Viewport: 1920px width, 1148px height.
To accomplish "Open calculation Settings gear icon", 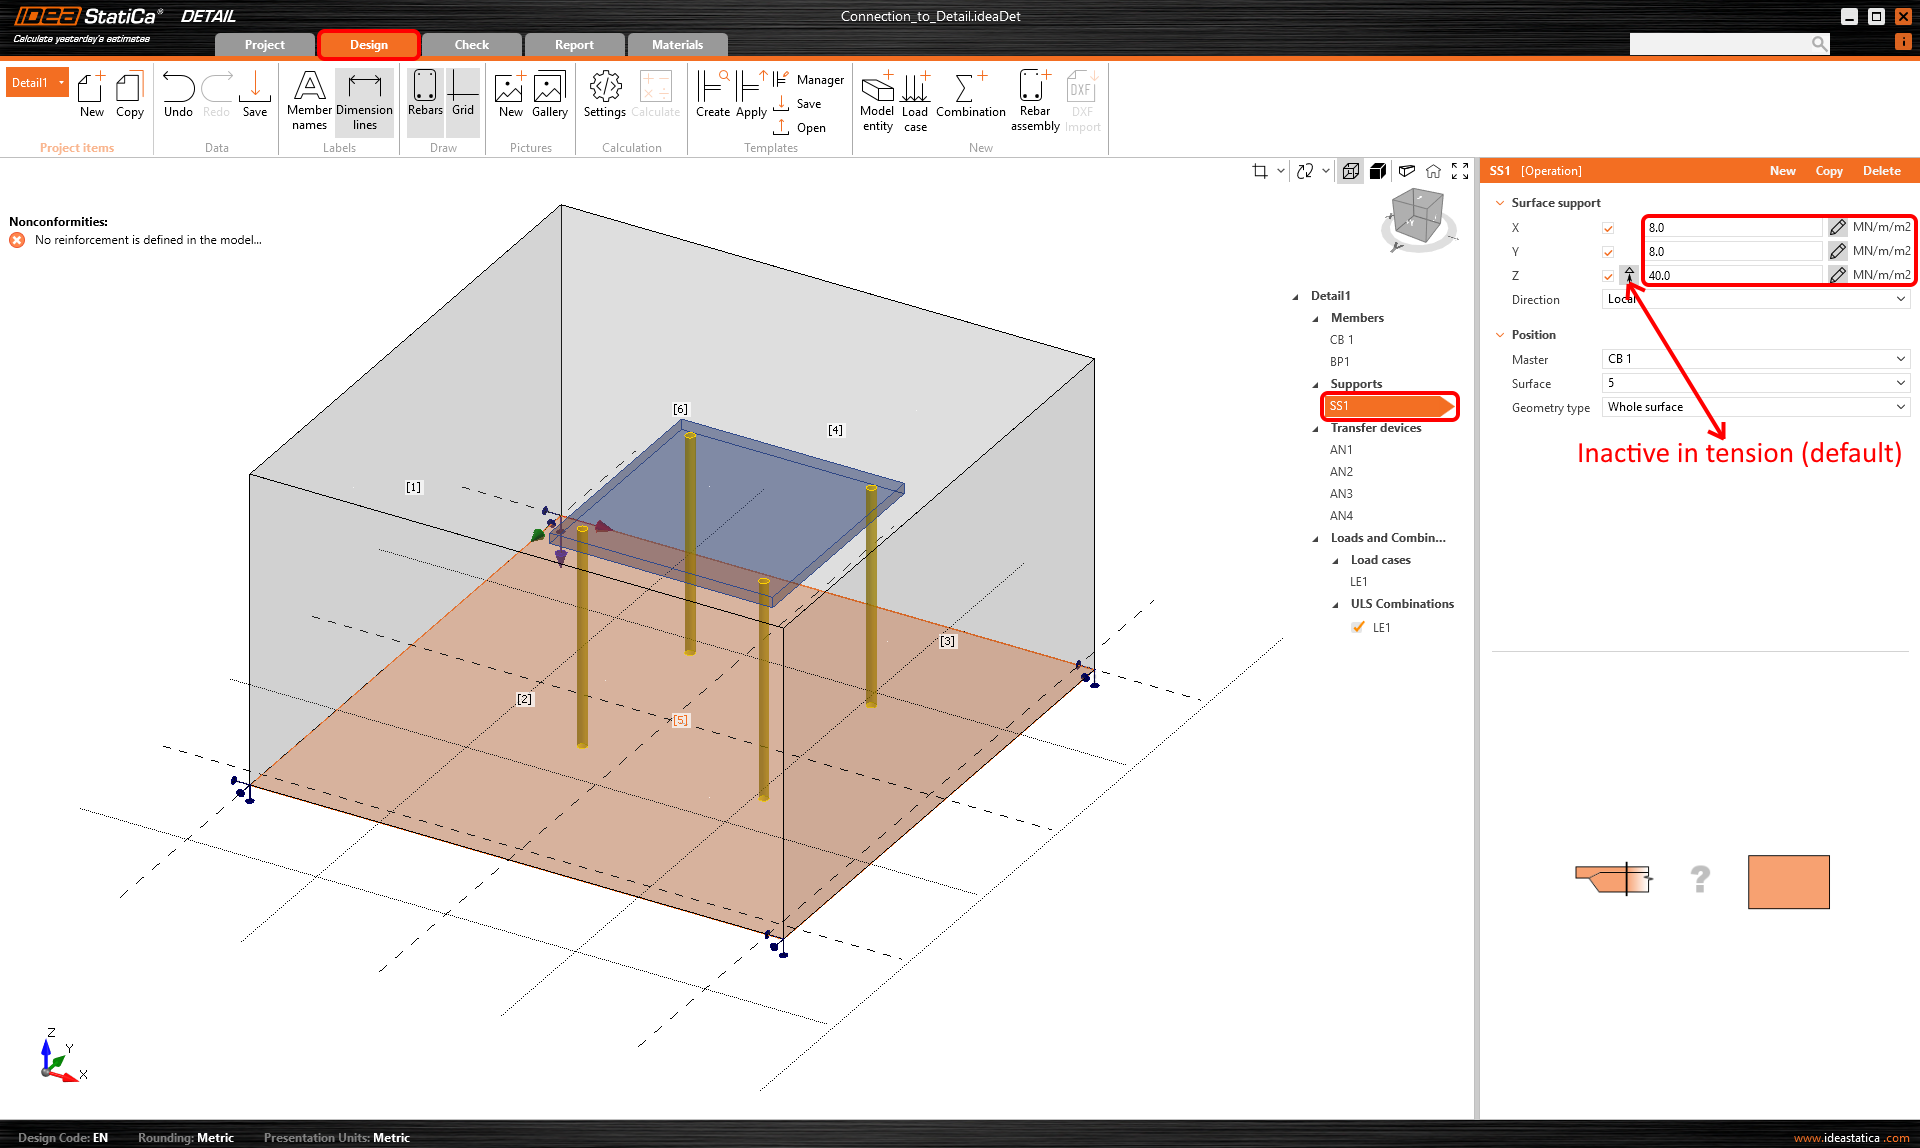I will (x=604, y=95).
